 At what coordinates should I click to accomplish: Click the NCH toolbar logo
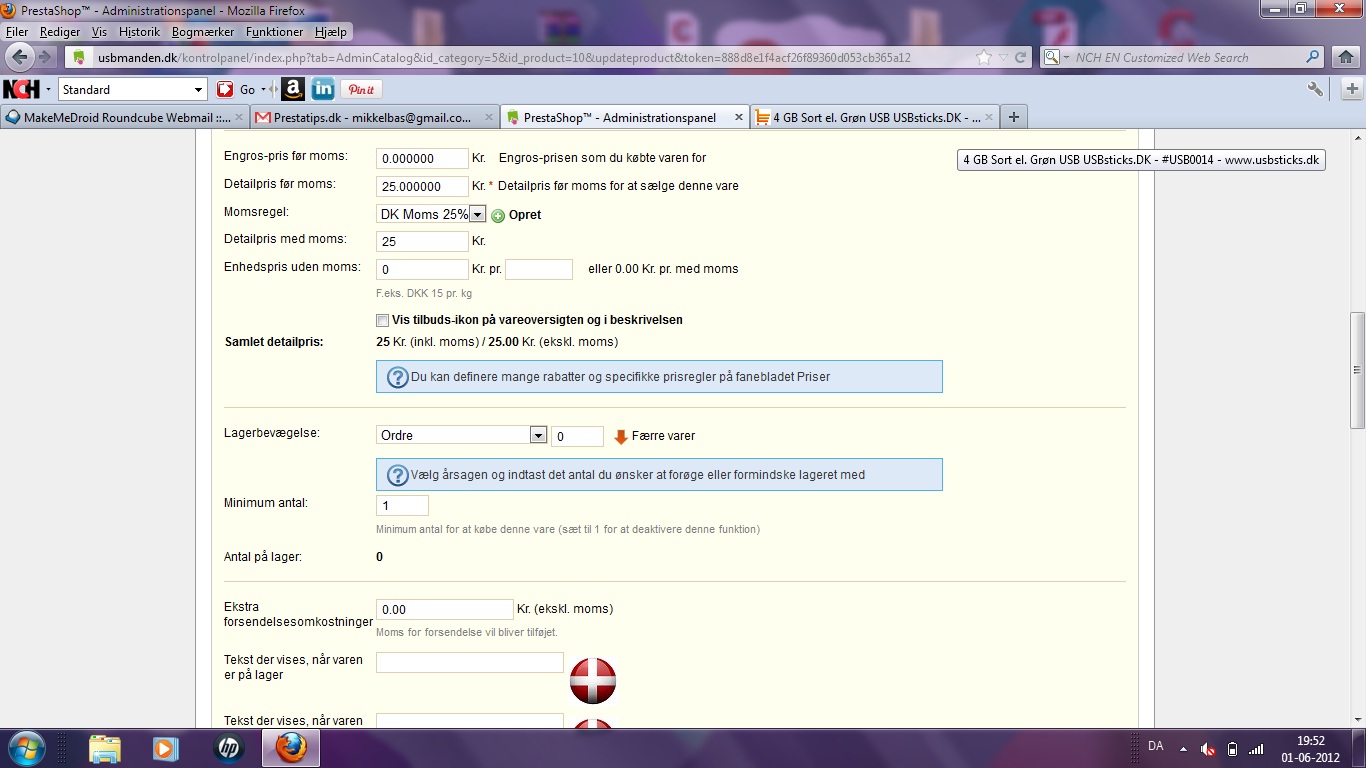pos(21,89)
